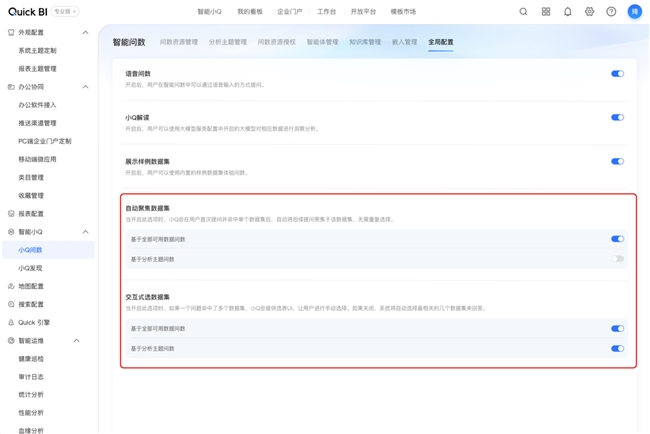Select 审计日志 in the sidebar
The width and height of the screenshot is (650, 434).
(x=31, y=377)
